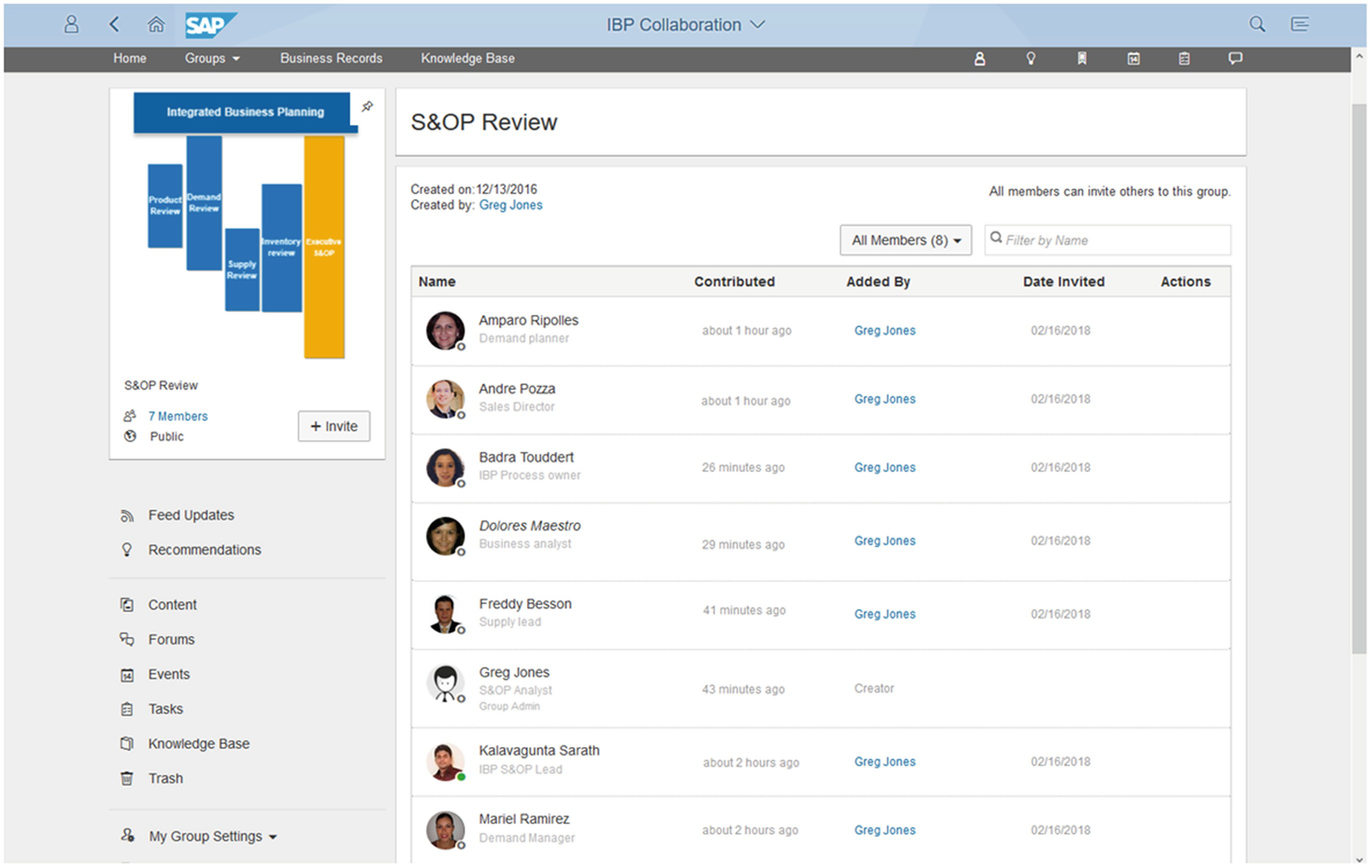Click the back arrow in the top bar

(114, 23)
